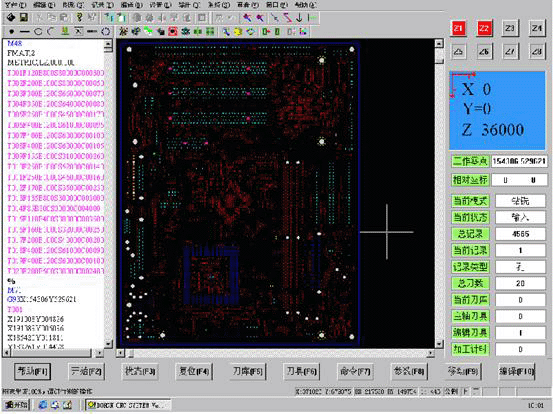Click the code list scroll-down arrow
This screenshot has width=553, height=414.
click(108, 343)
